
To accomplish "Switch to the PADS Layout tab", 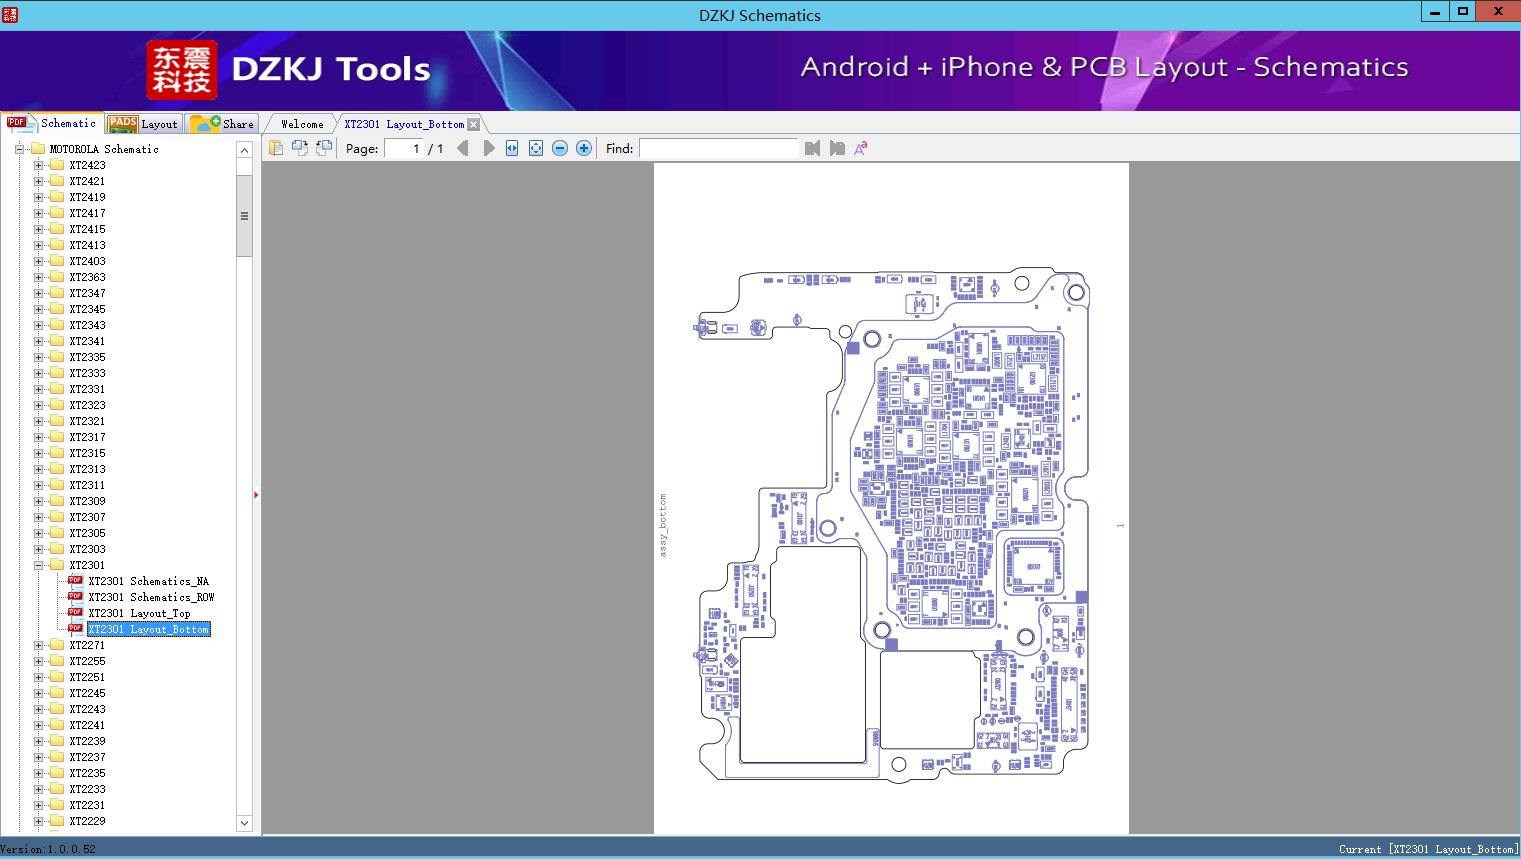I will [143, 124].
